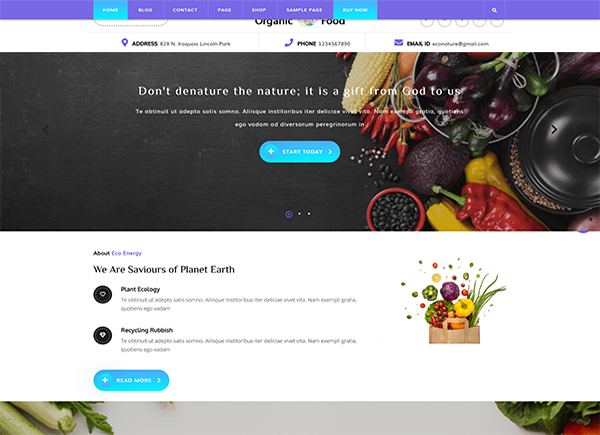Screen dimensions: 600x435
Task: Select the second slider pagination dot
Action: [299, 214]
